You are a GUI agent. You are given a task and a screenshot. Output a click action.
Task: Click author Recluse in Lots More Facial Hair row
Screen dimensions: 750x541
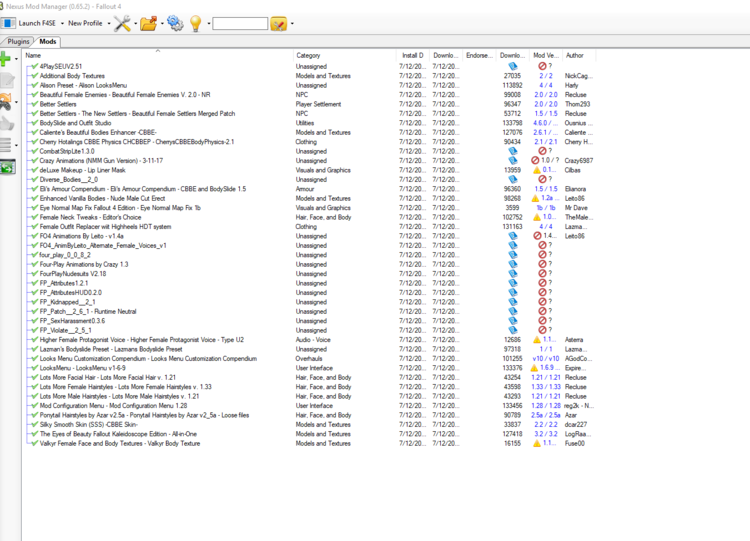575,377
